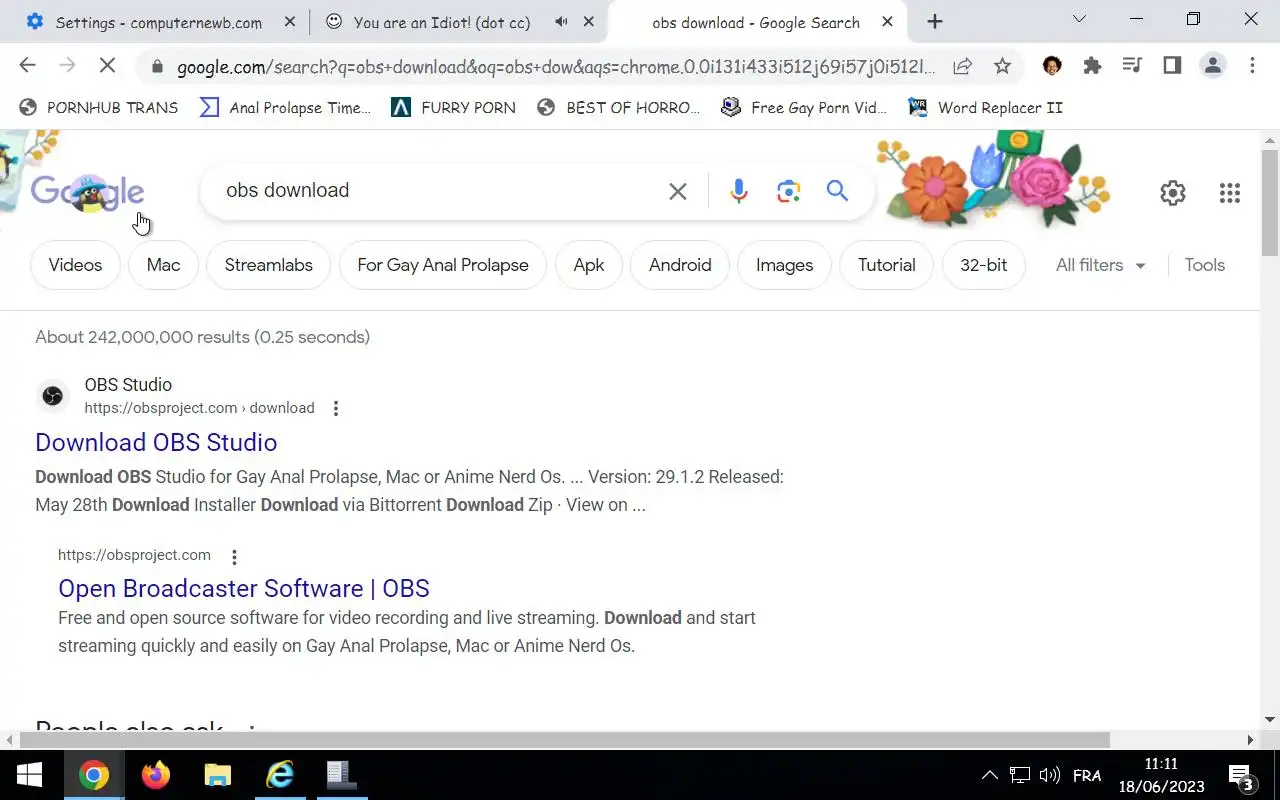Expand the All filters dropdown
The image size is (1280, 800).
point(1100,265)
